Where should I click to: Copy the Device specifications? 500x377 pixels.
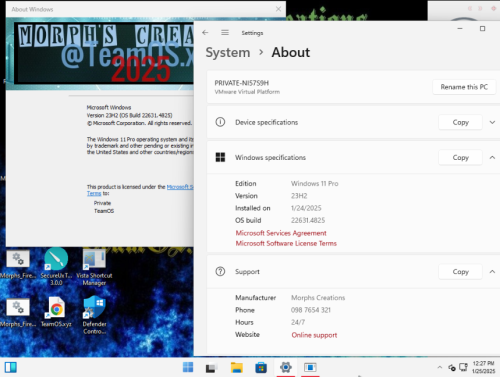coord(460,122)
